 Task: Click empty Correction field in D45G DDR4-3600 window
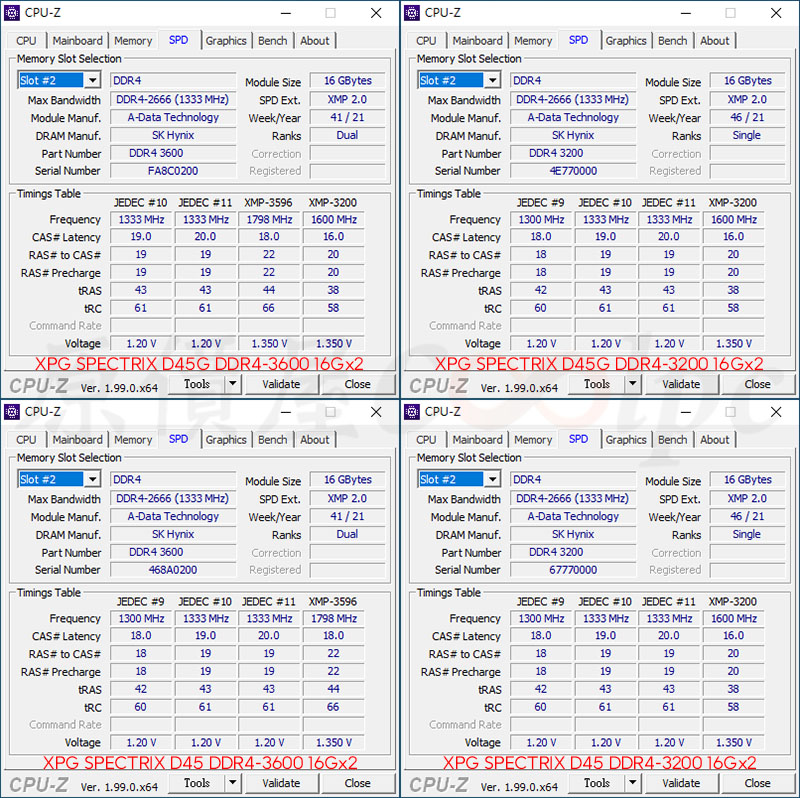point(347,153)
